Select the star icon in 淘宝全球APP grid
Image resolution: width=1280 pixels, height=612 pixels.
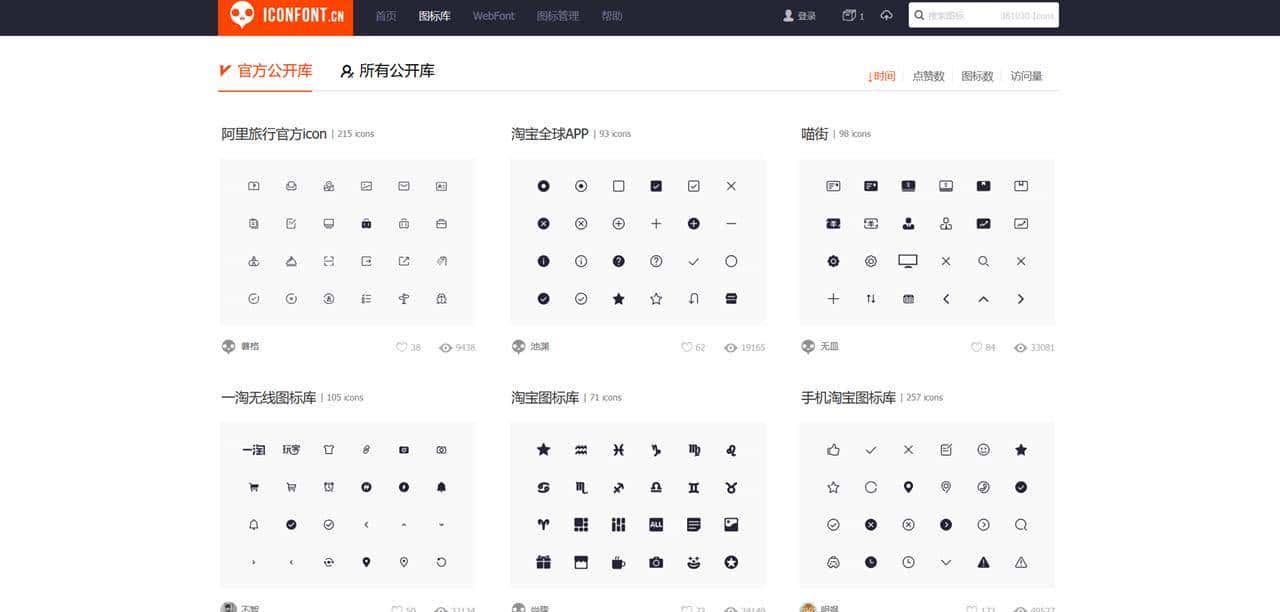click(x=618, y=298)
